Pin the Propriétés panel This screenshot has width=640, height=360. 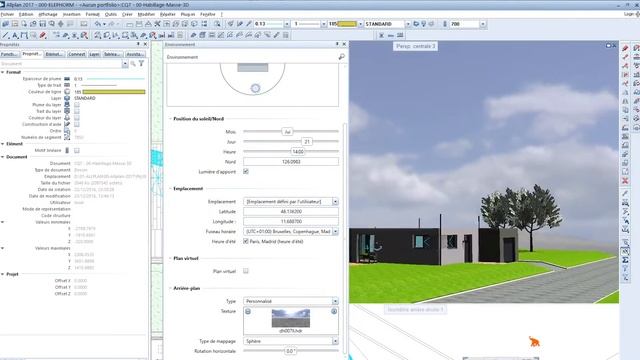(138, 44)
